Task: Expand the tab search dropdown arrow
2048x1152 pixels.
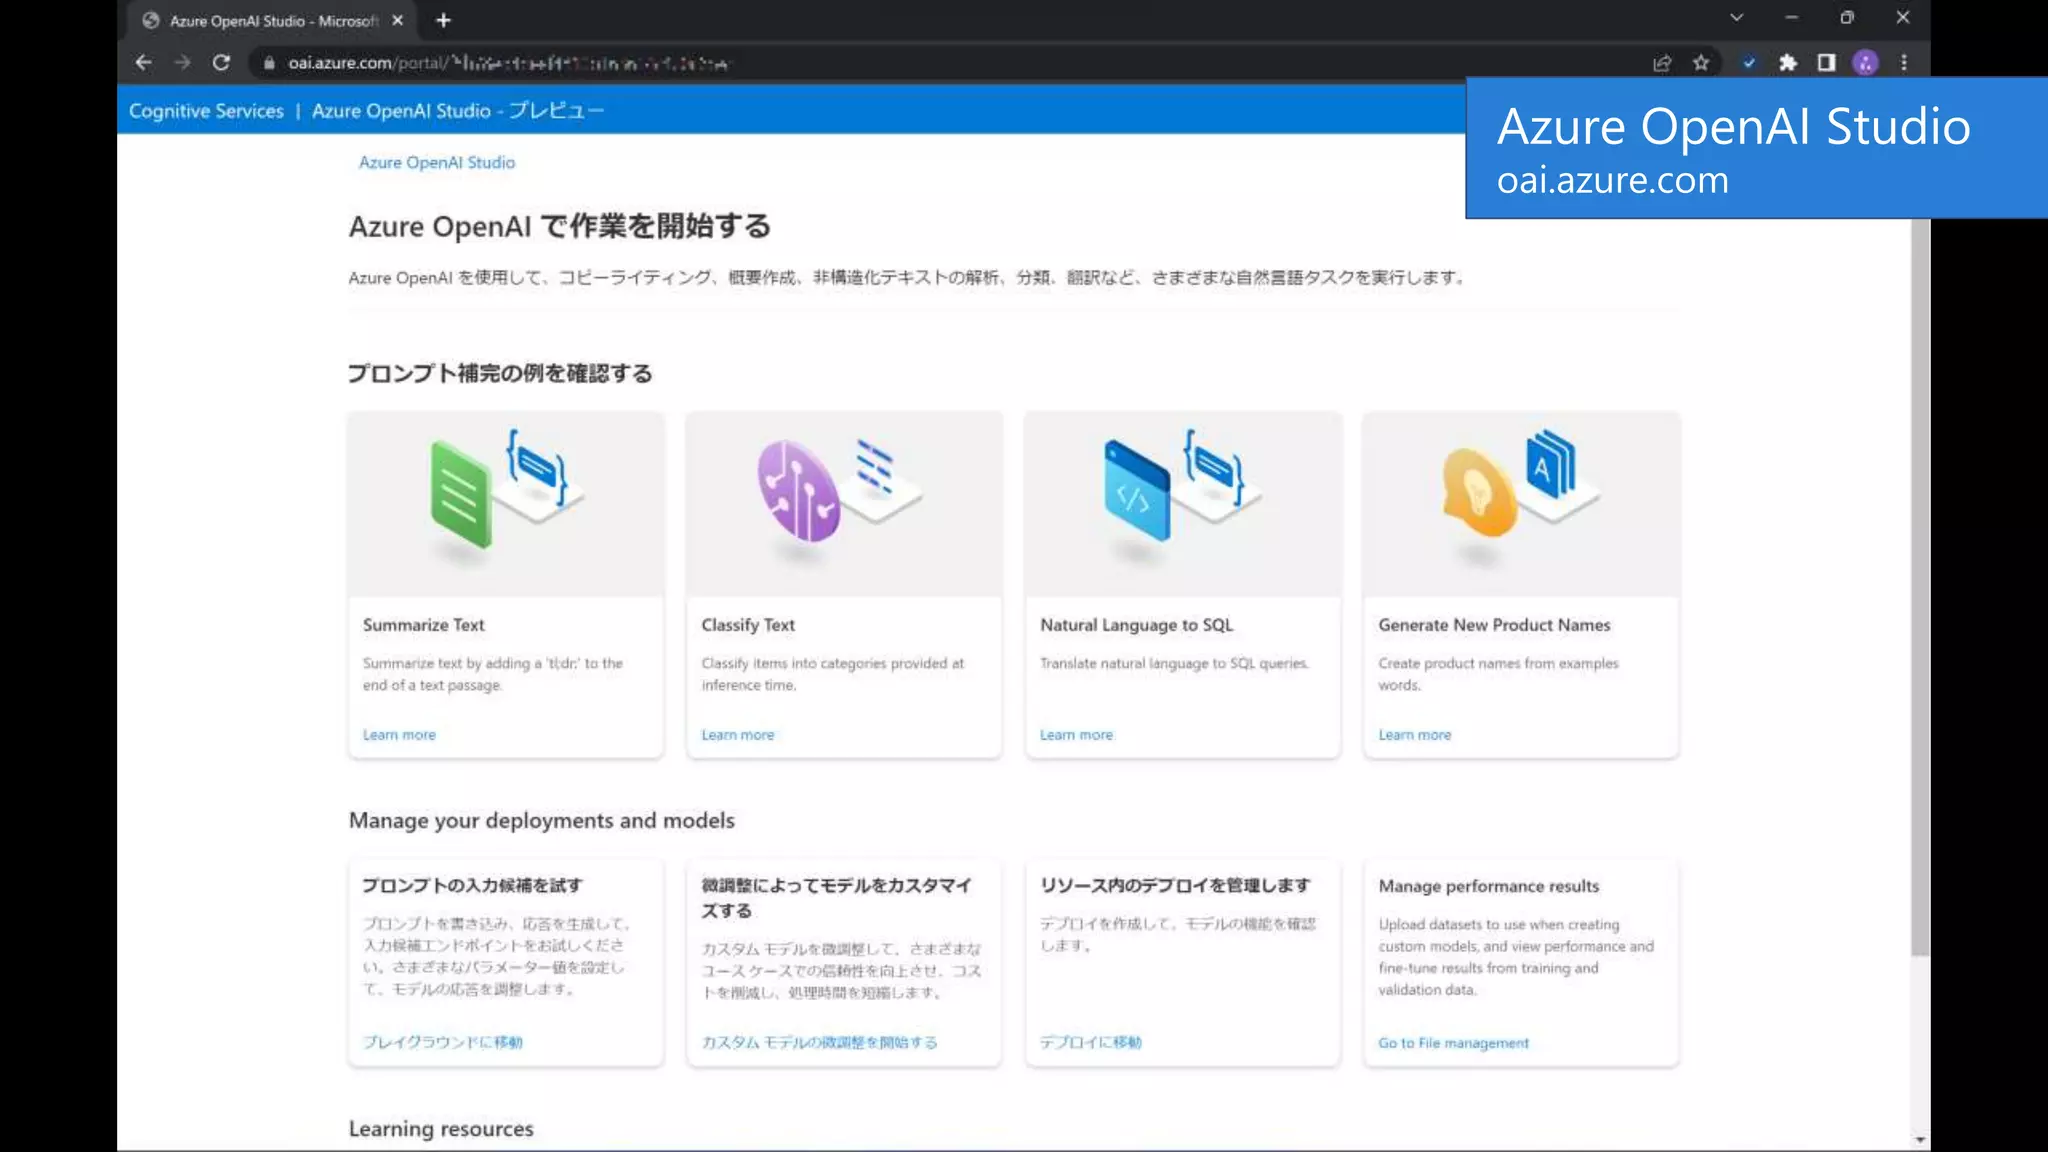Action: click(1737, 18)
